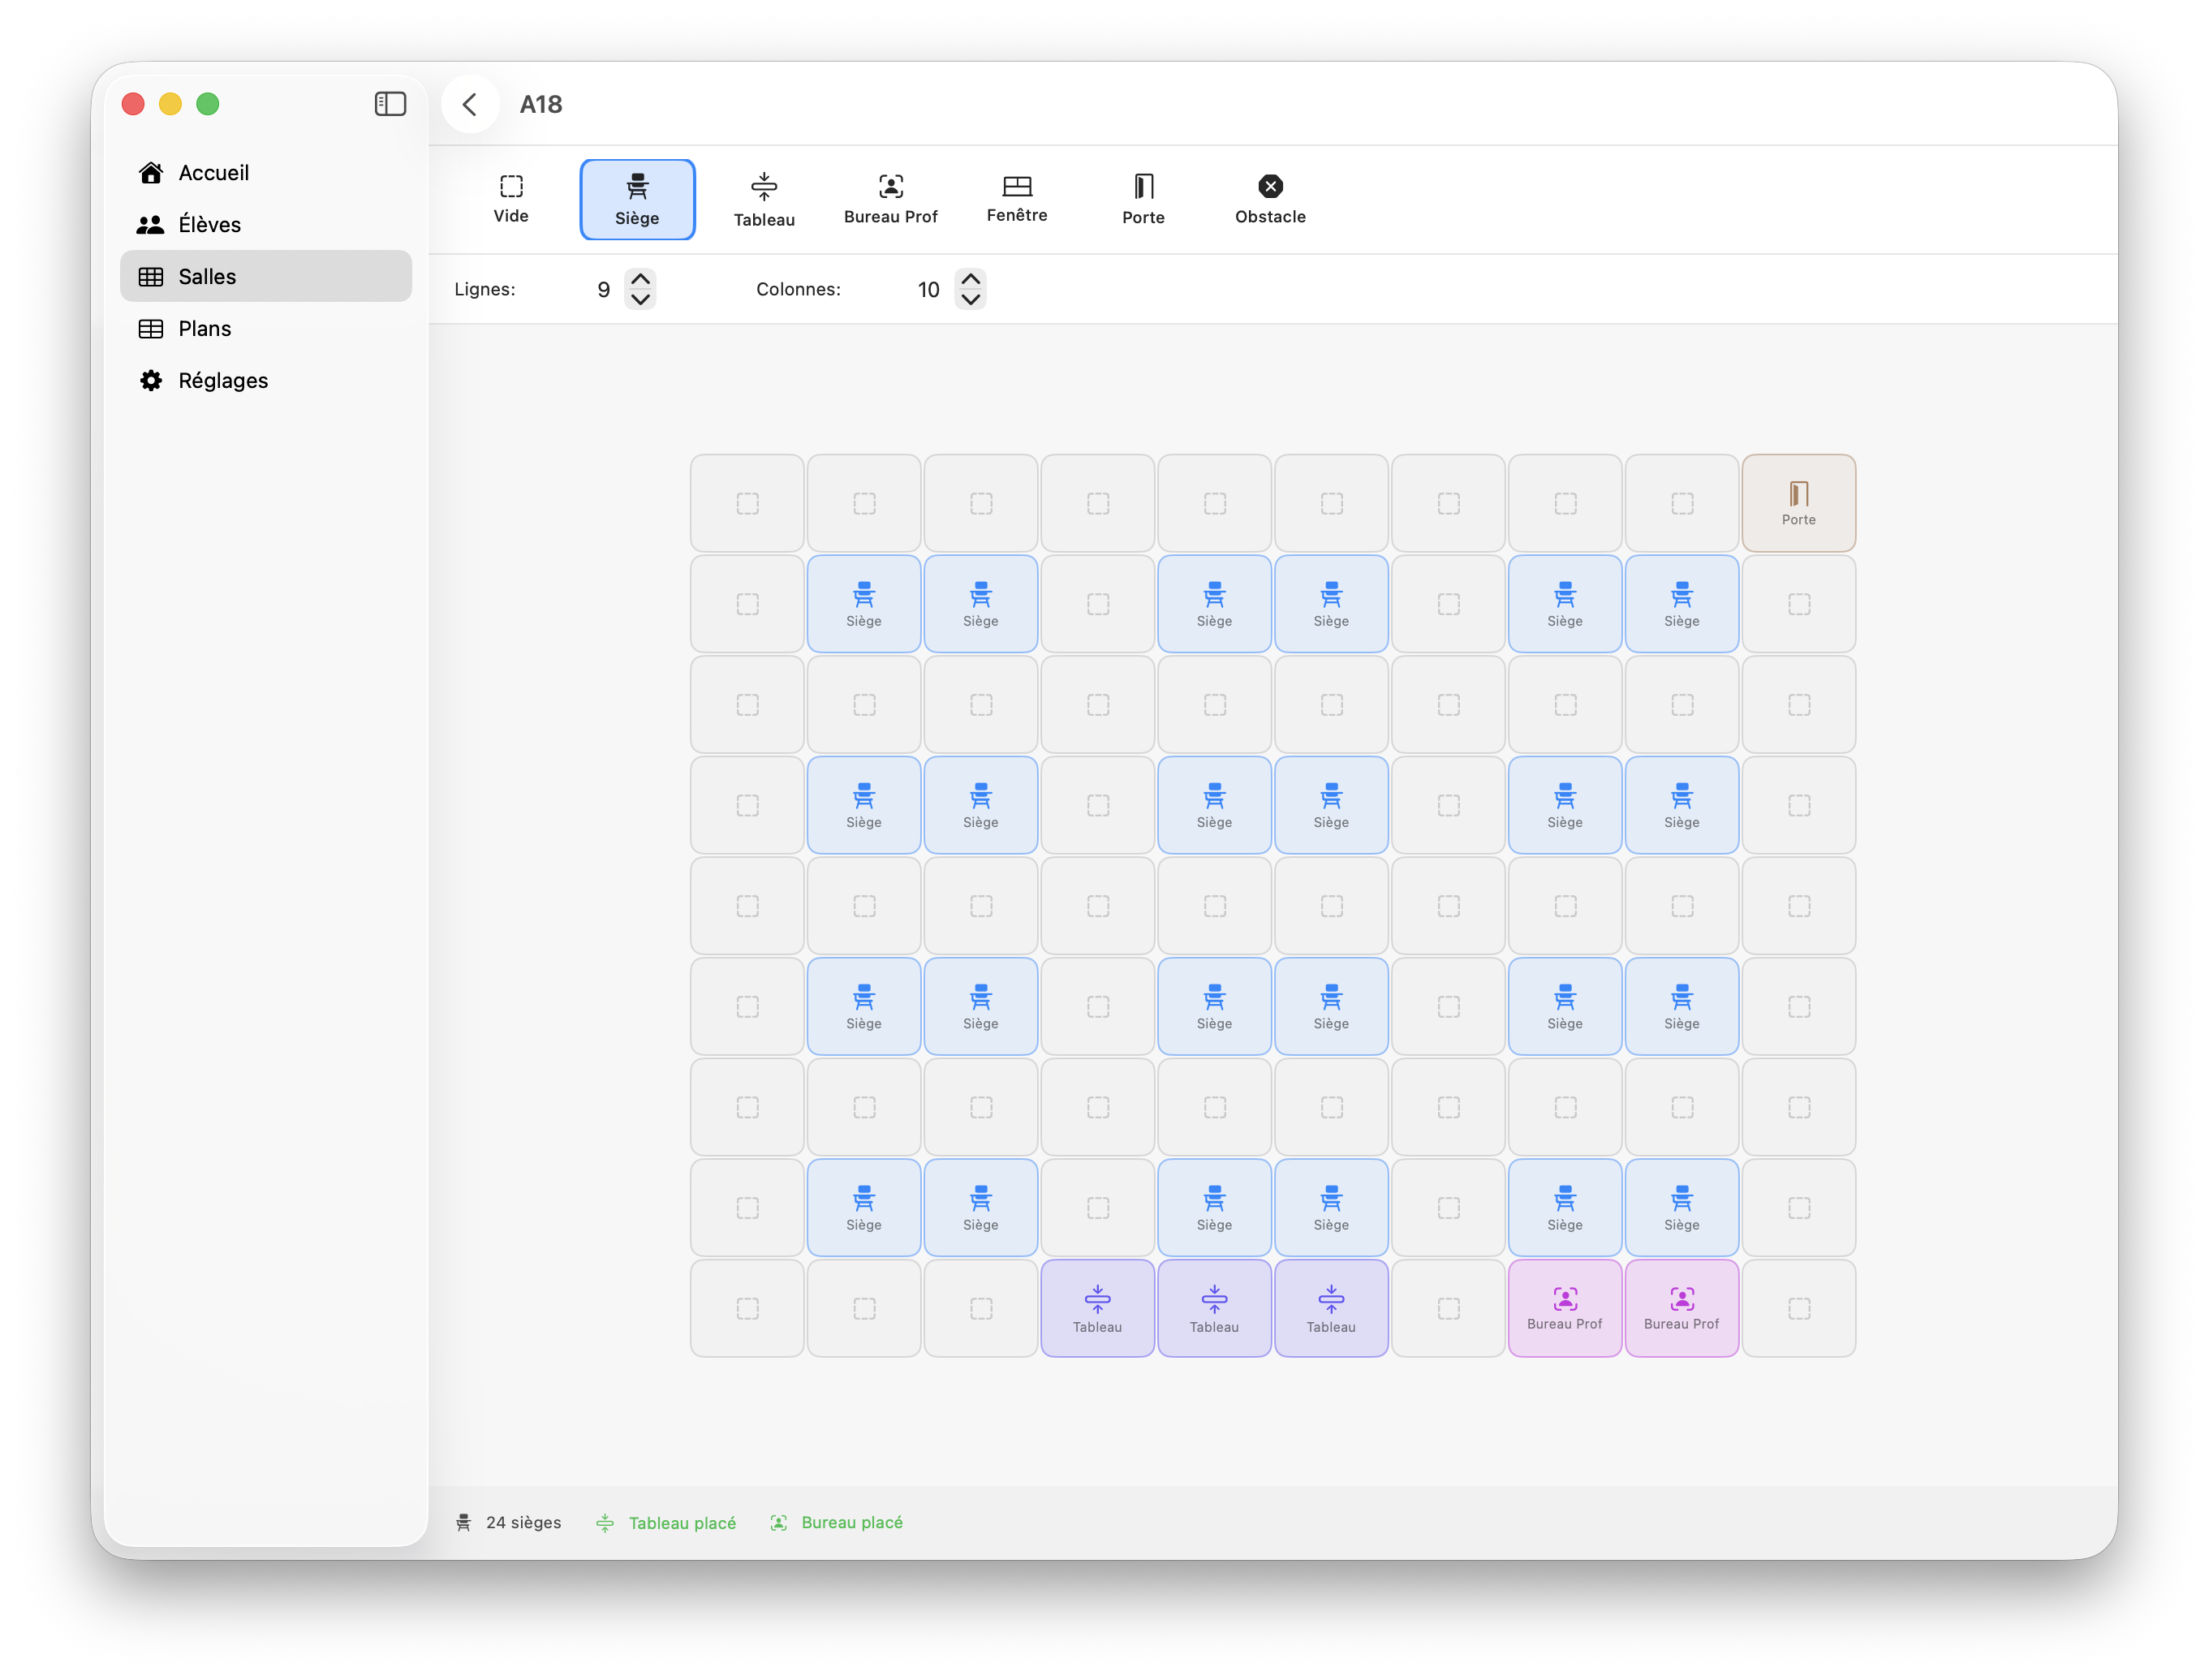Screen dimensions: 2209x1680
Task: Click the Siège cell at row 2, column 3
Action: point(981,604)
